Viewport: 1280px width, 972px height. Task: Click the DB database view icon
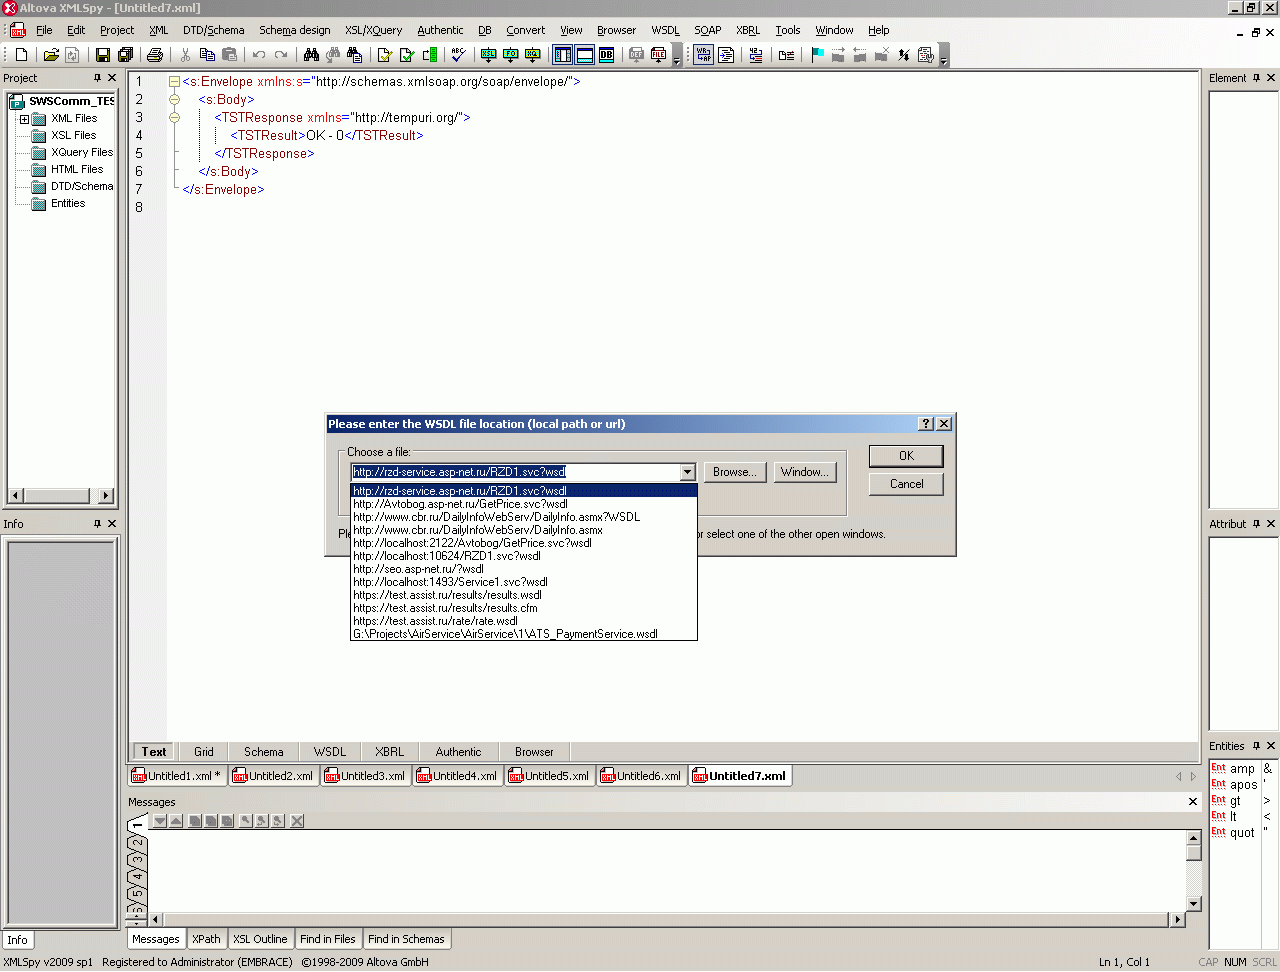(x=606, y=55)
